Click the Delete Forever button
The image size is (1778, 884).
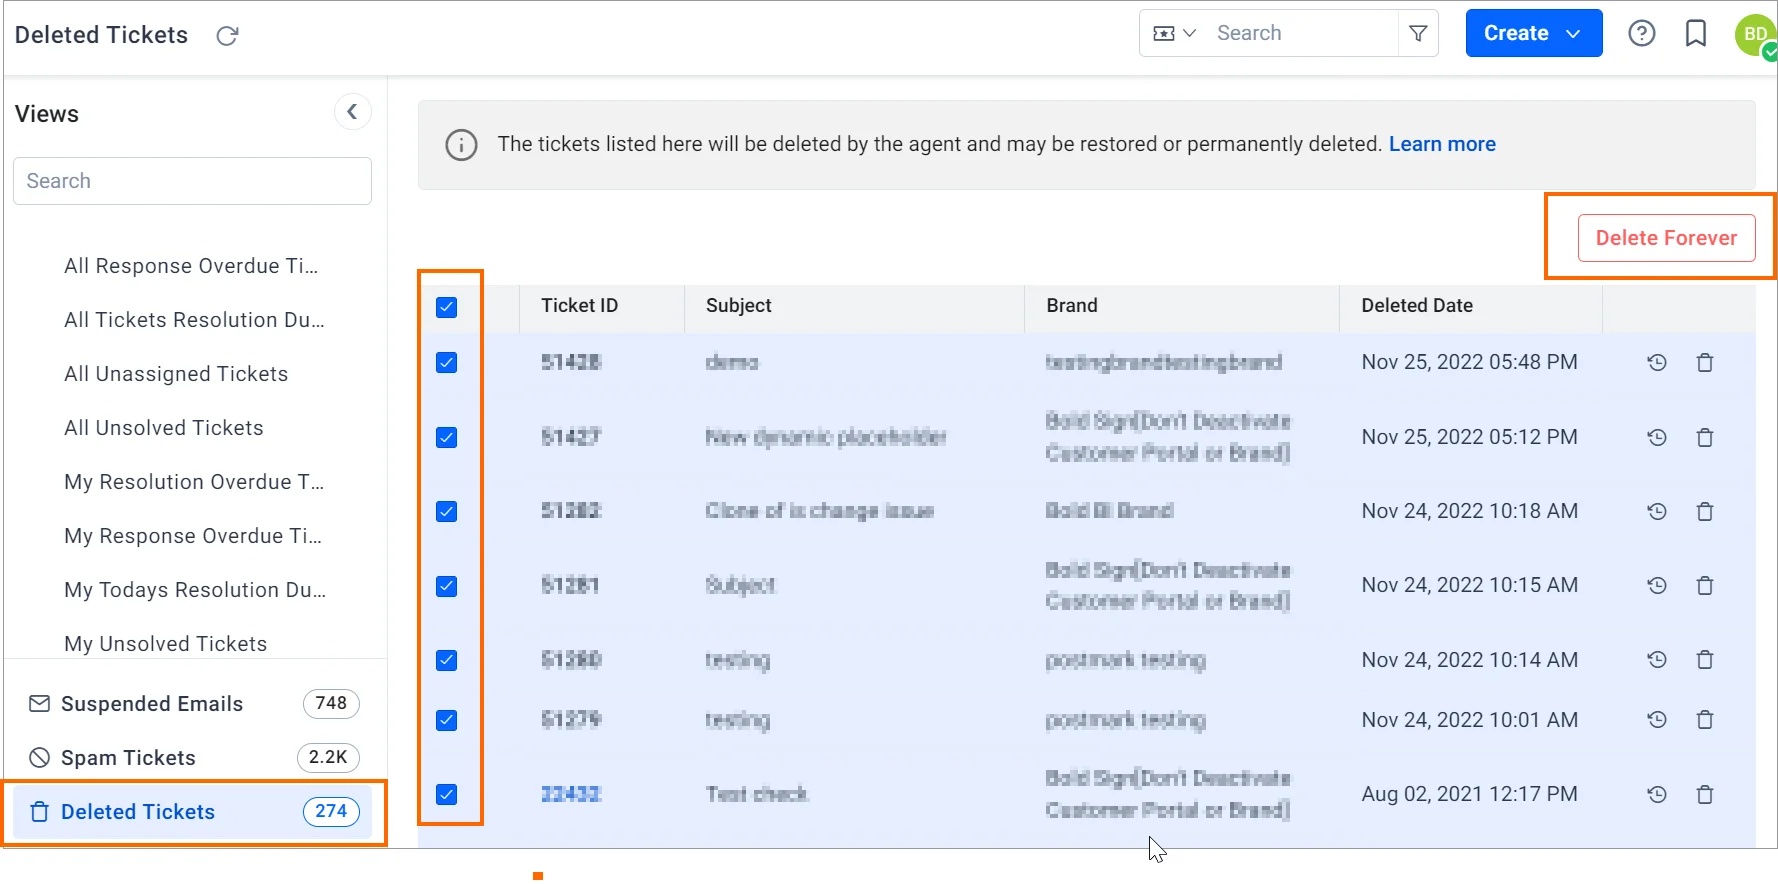pos(1666,238)
